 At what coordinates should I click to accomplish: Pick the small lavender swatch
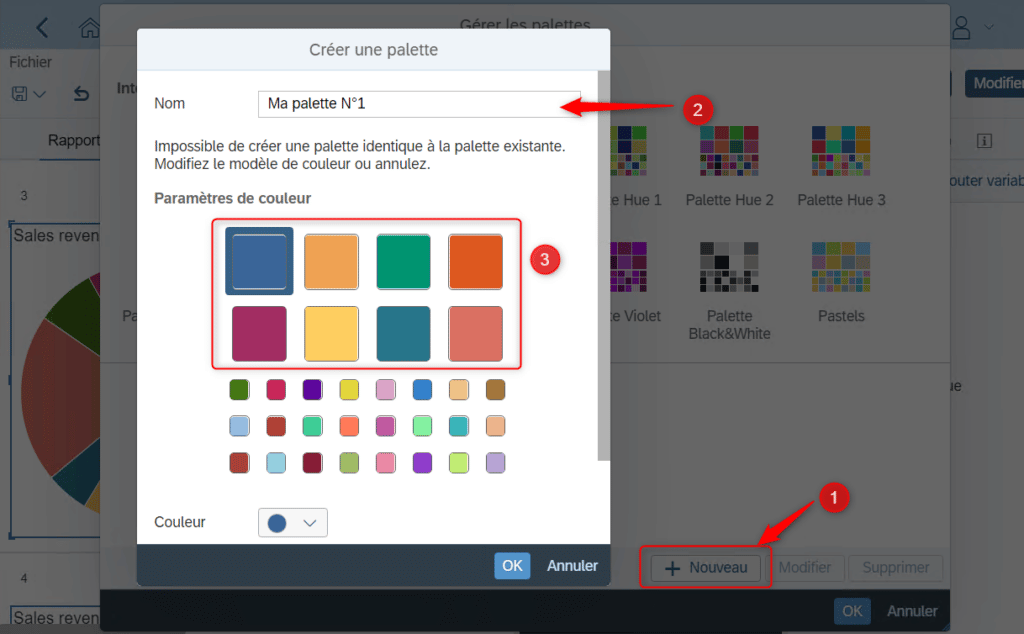click(x=496, y=463)
